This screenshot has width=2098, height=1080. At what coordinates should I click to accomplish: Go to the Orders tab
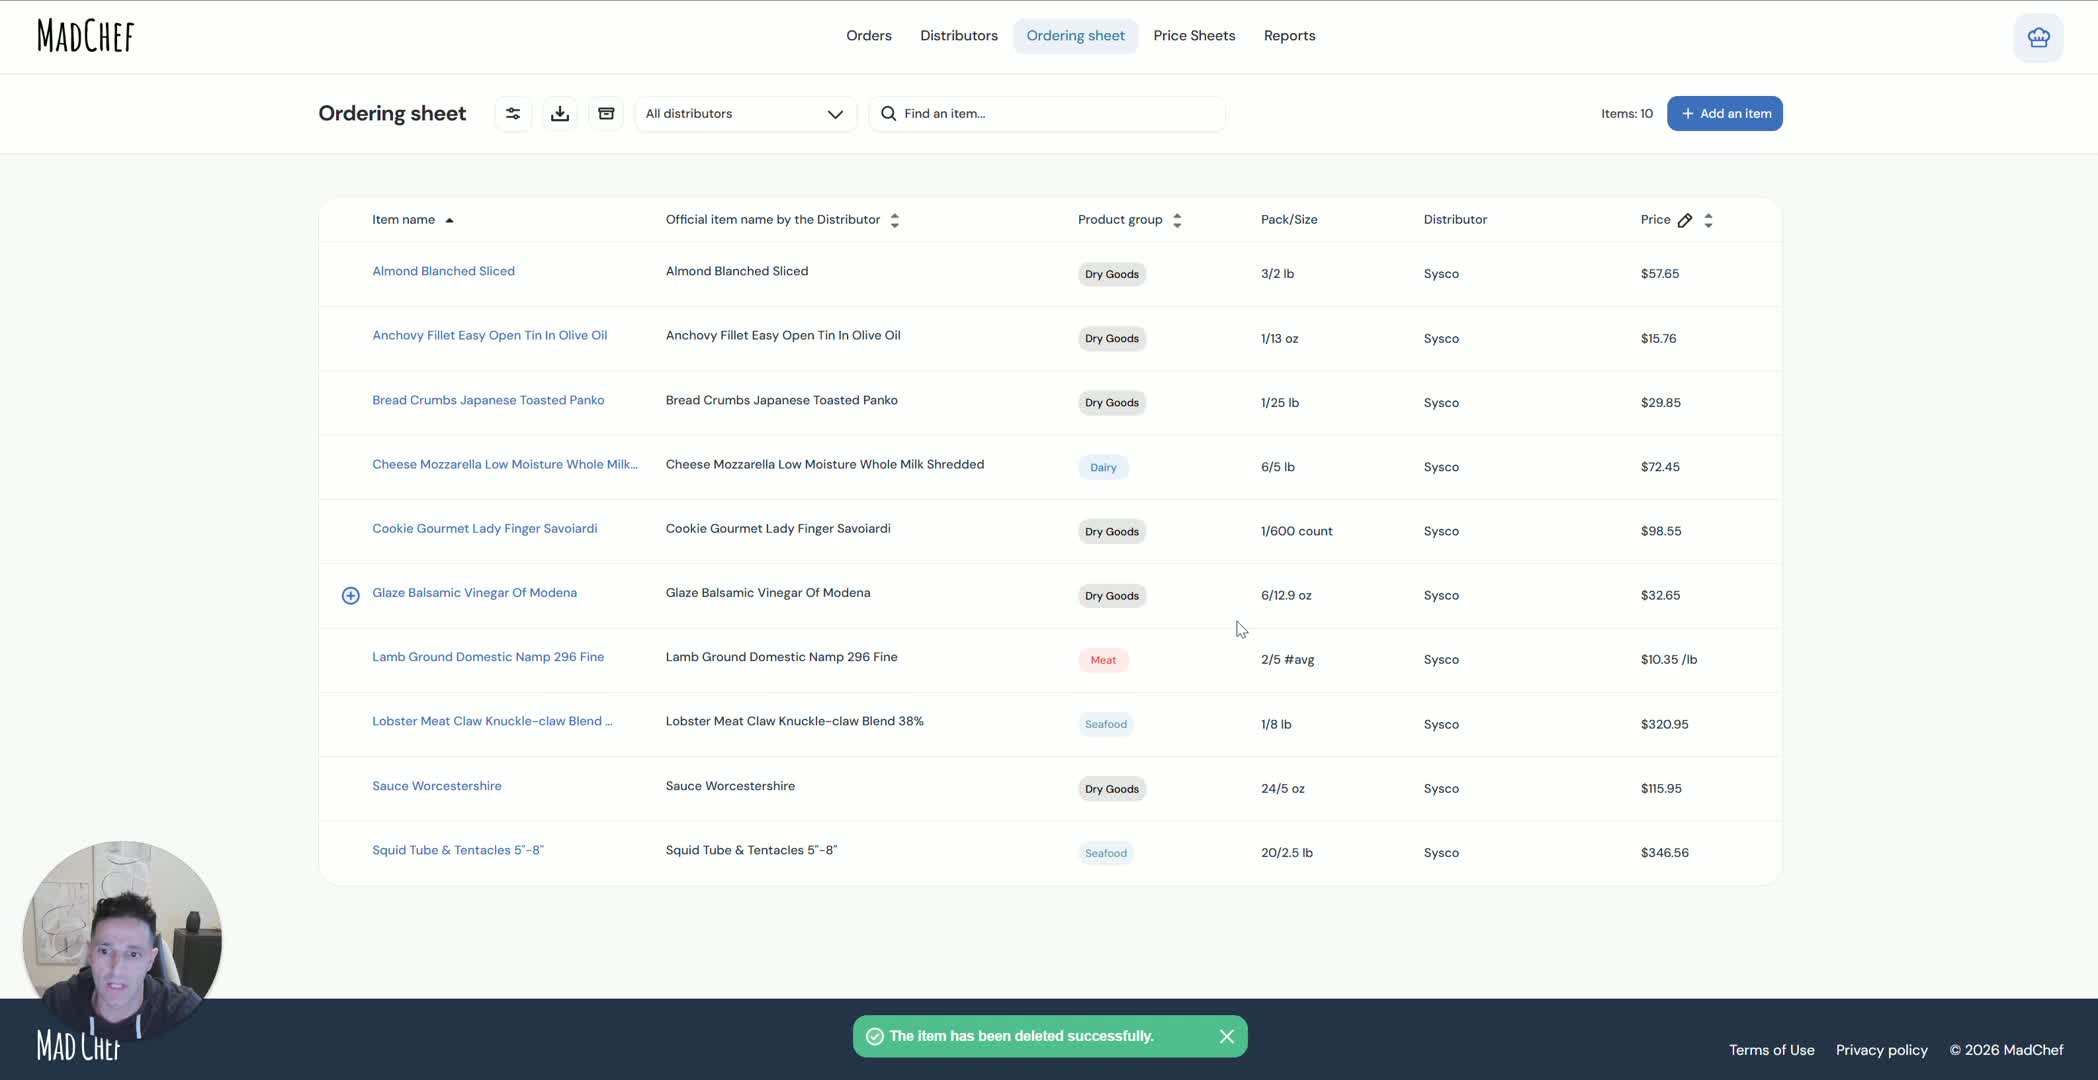[x=869, y=36]
